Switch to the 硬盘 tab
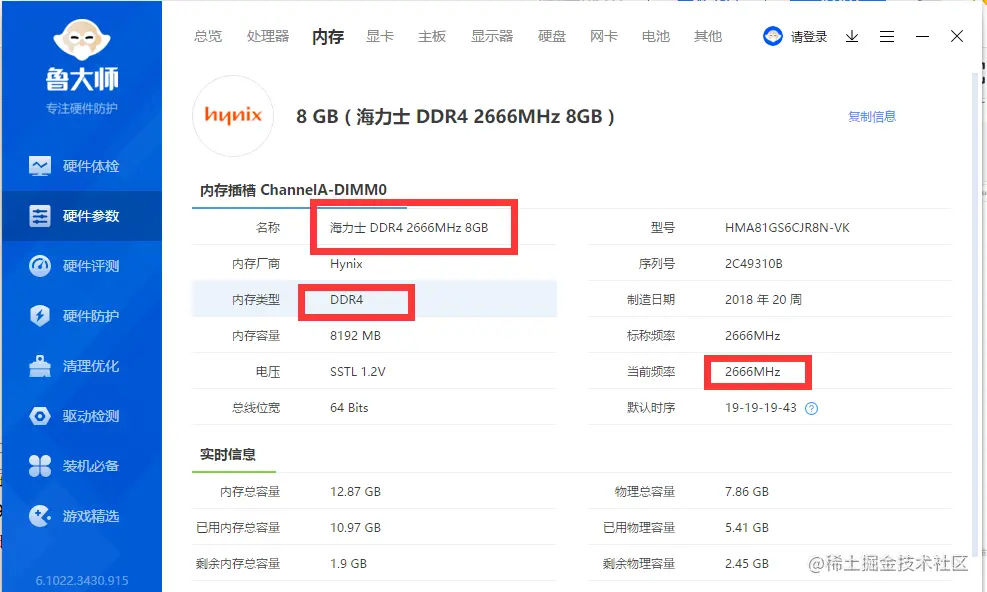The width and height of the screenshot is (987, 592). click(x=552, y=37)
